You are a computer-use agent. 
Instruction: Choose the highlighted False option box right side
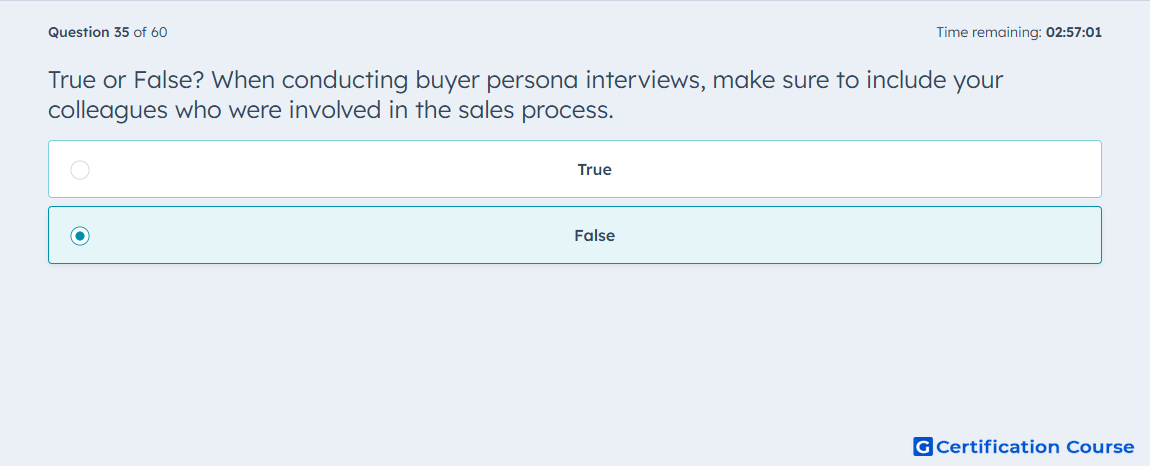tap(953, 235)
